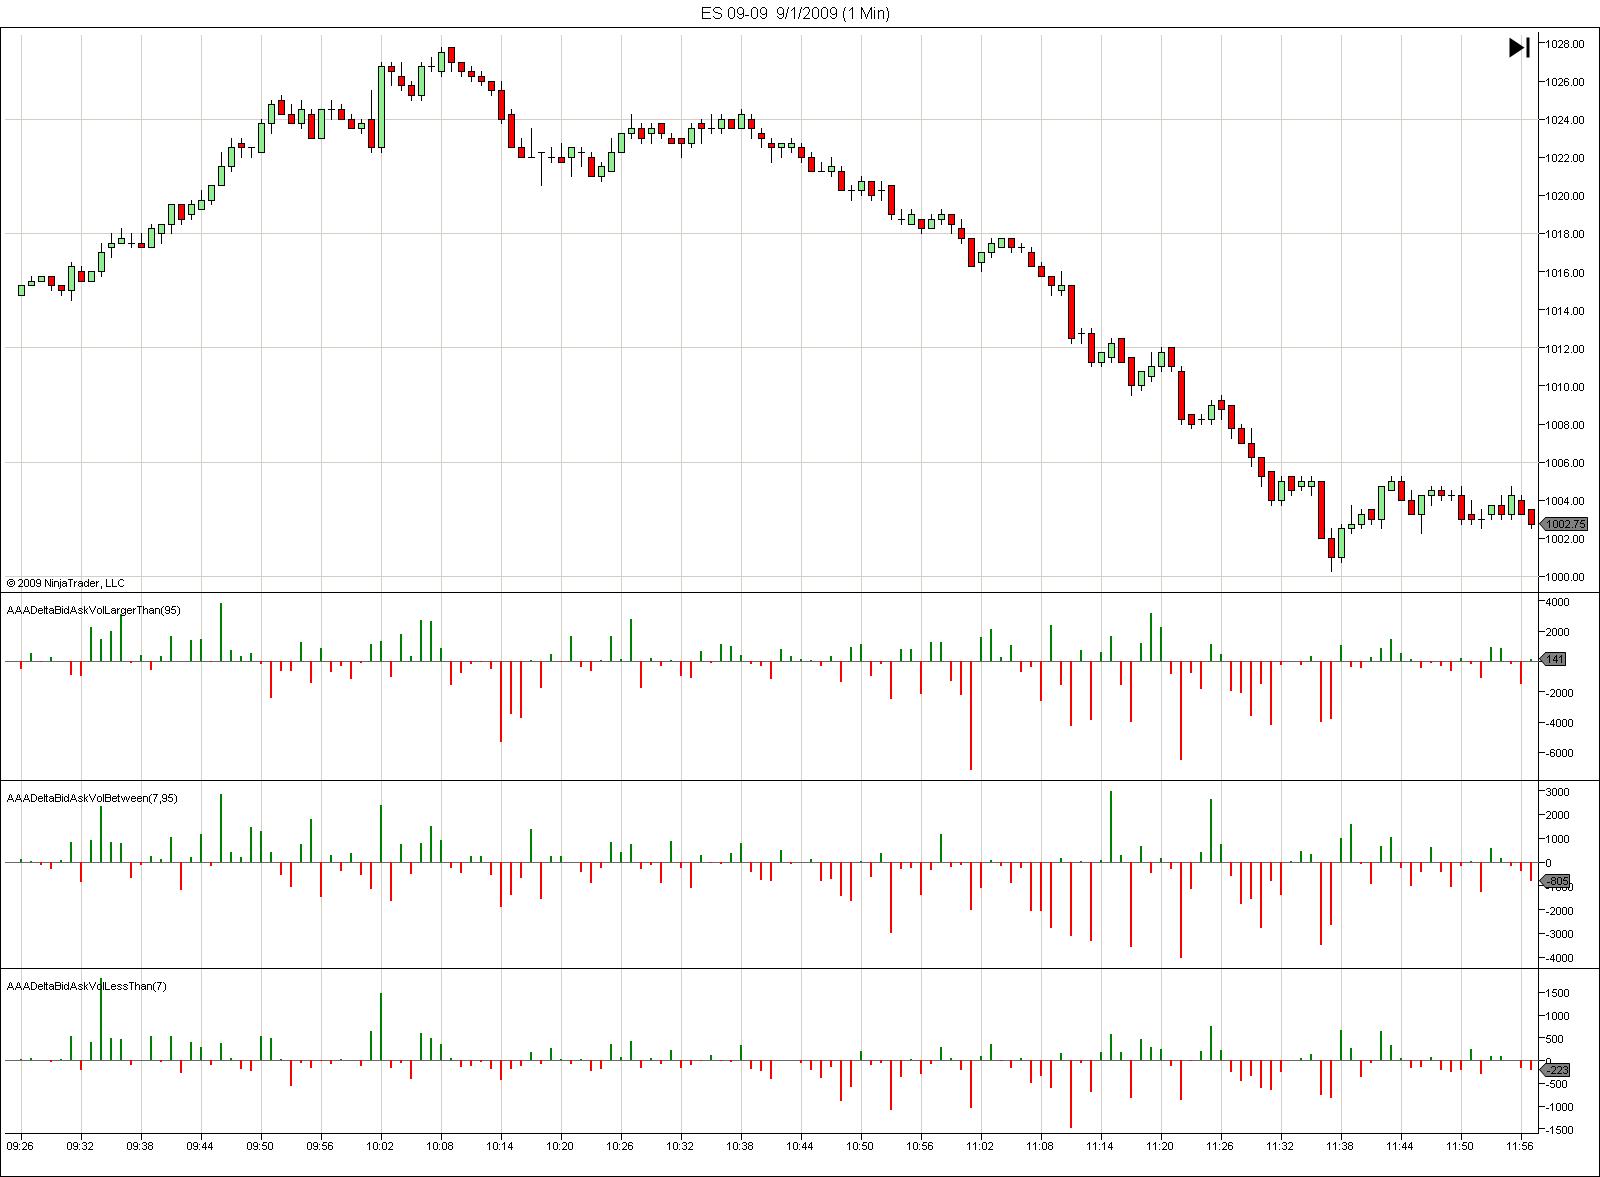Viewport: 1600px width, 1177px height.
Task: Click the 09:56 time axis label
Action: coord(320,1146)
